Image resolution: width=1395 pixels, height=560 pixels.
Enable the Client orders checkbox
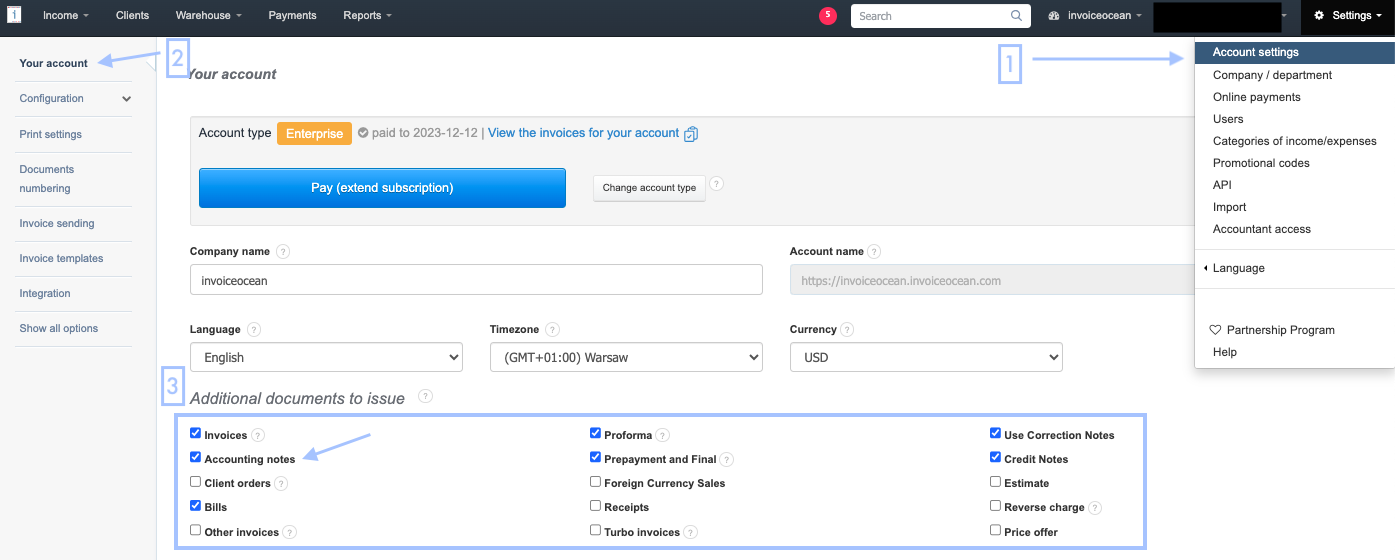coord(196,482)
